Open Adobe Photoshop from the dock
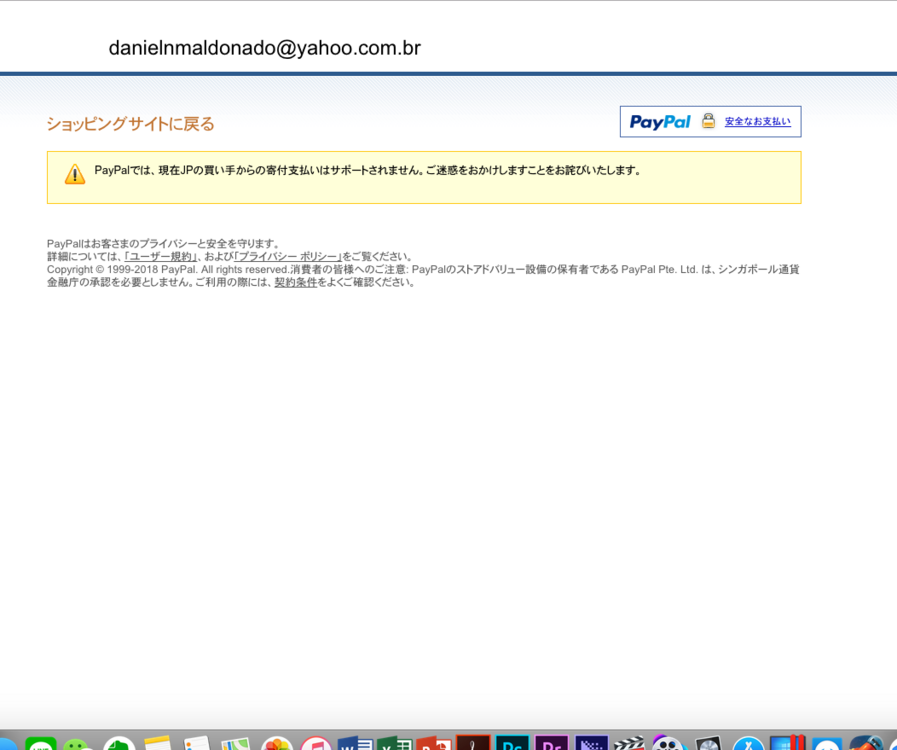 click(x=513, y=744)
